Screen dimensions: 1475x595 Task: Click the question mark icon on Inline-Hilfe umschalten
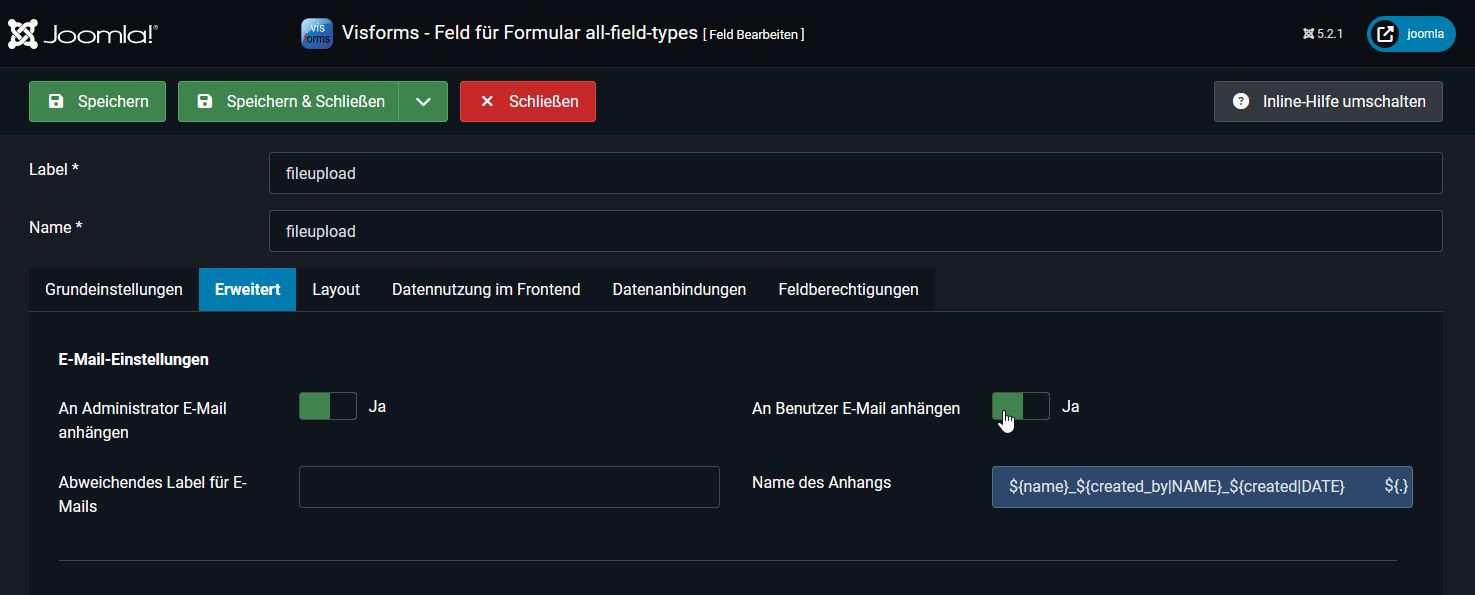pos(1241,101)
